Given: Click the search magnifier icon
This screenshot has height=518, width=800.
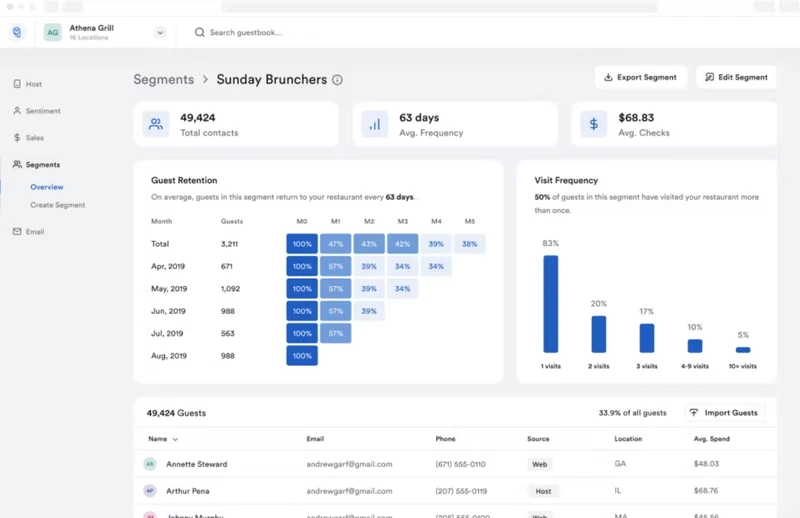Looking at the screenshot, I should pos(199,32).
